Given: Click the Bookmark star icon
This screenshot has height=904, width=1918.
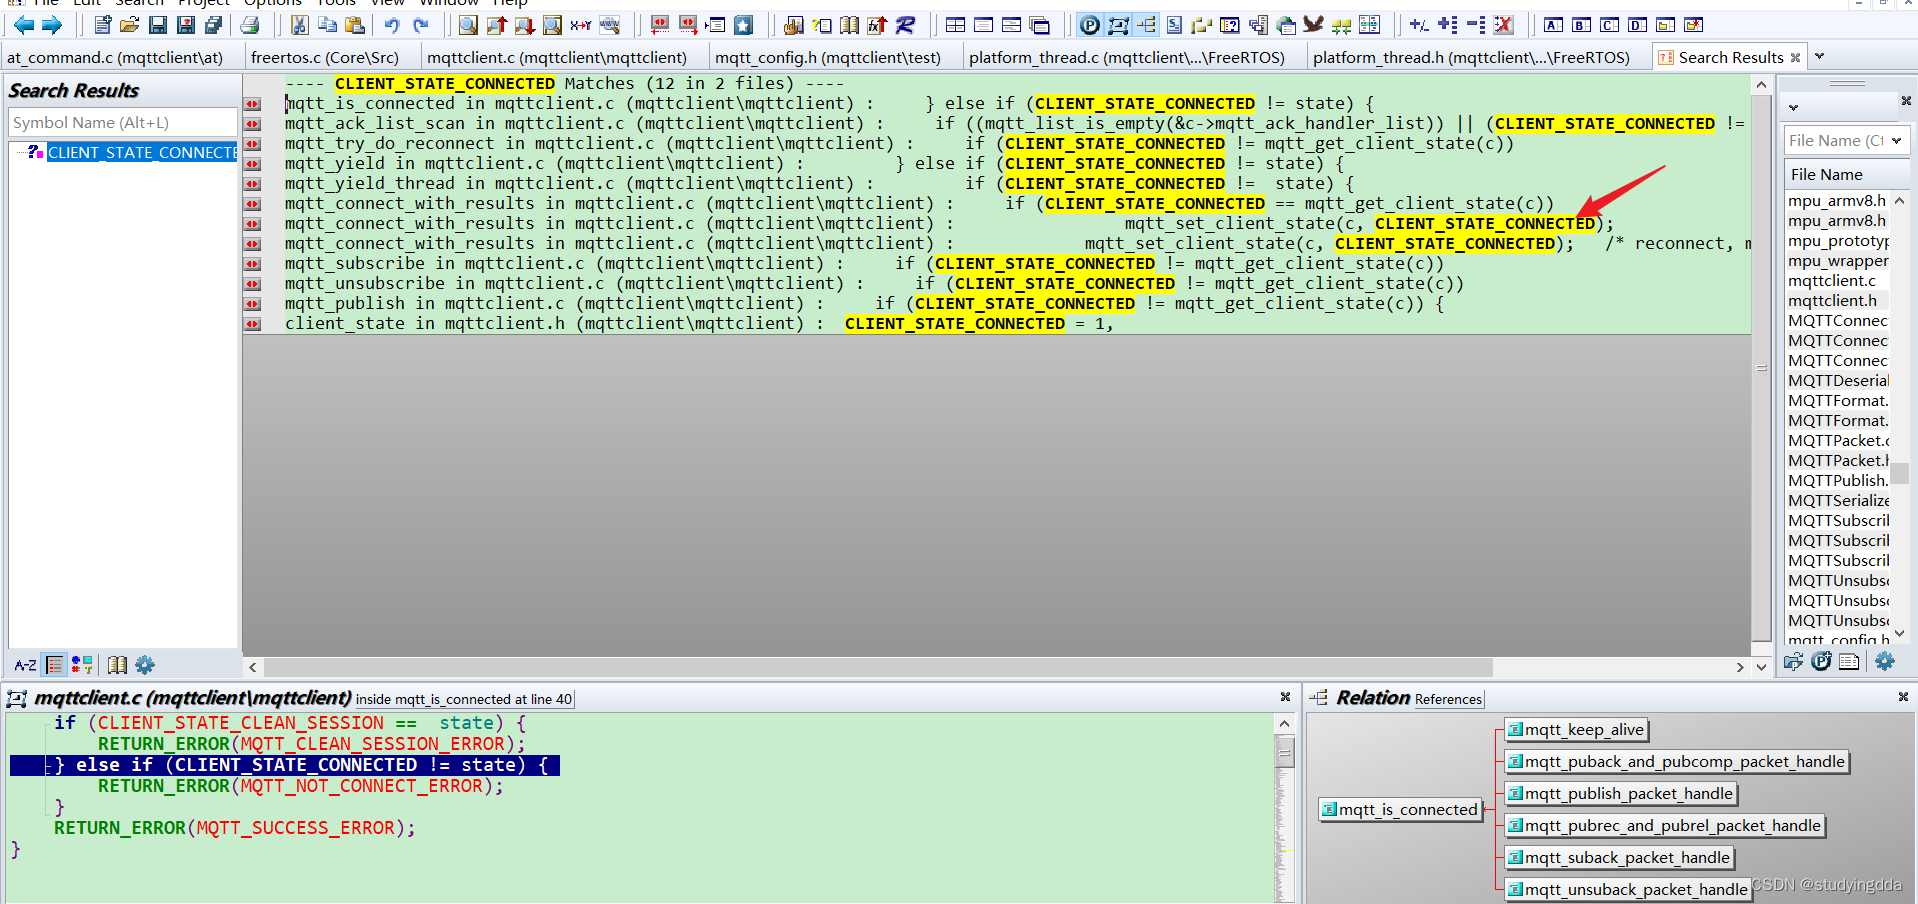Looking at the screenshot, I should point(743,25).
